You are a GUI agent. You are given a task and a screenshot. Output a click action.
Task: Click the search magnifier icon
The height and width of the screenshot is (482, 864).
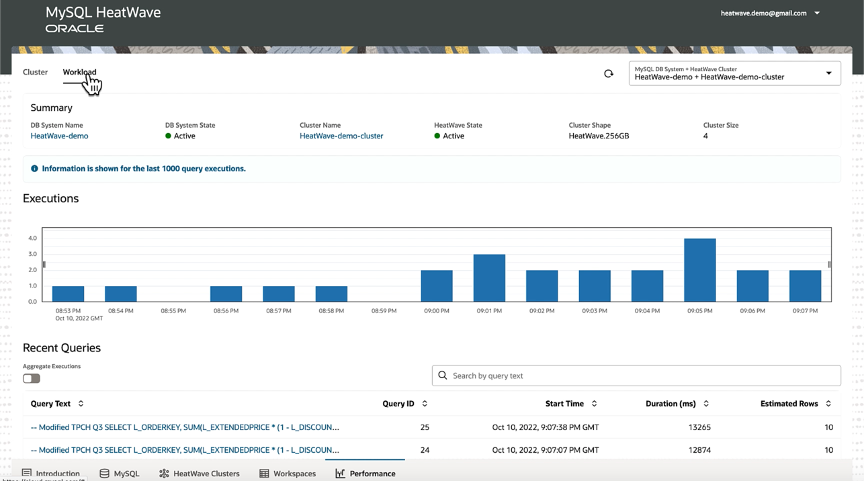442,376
